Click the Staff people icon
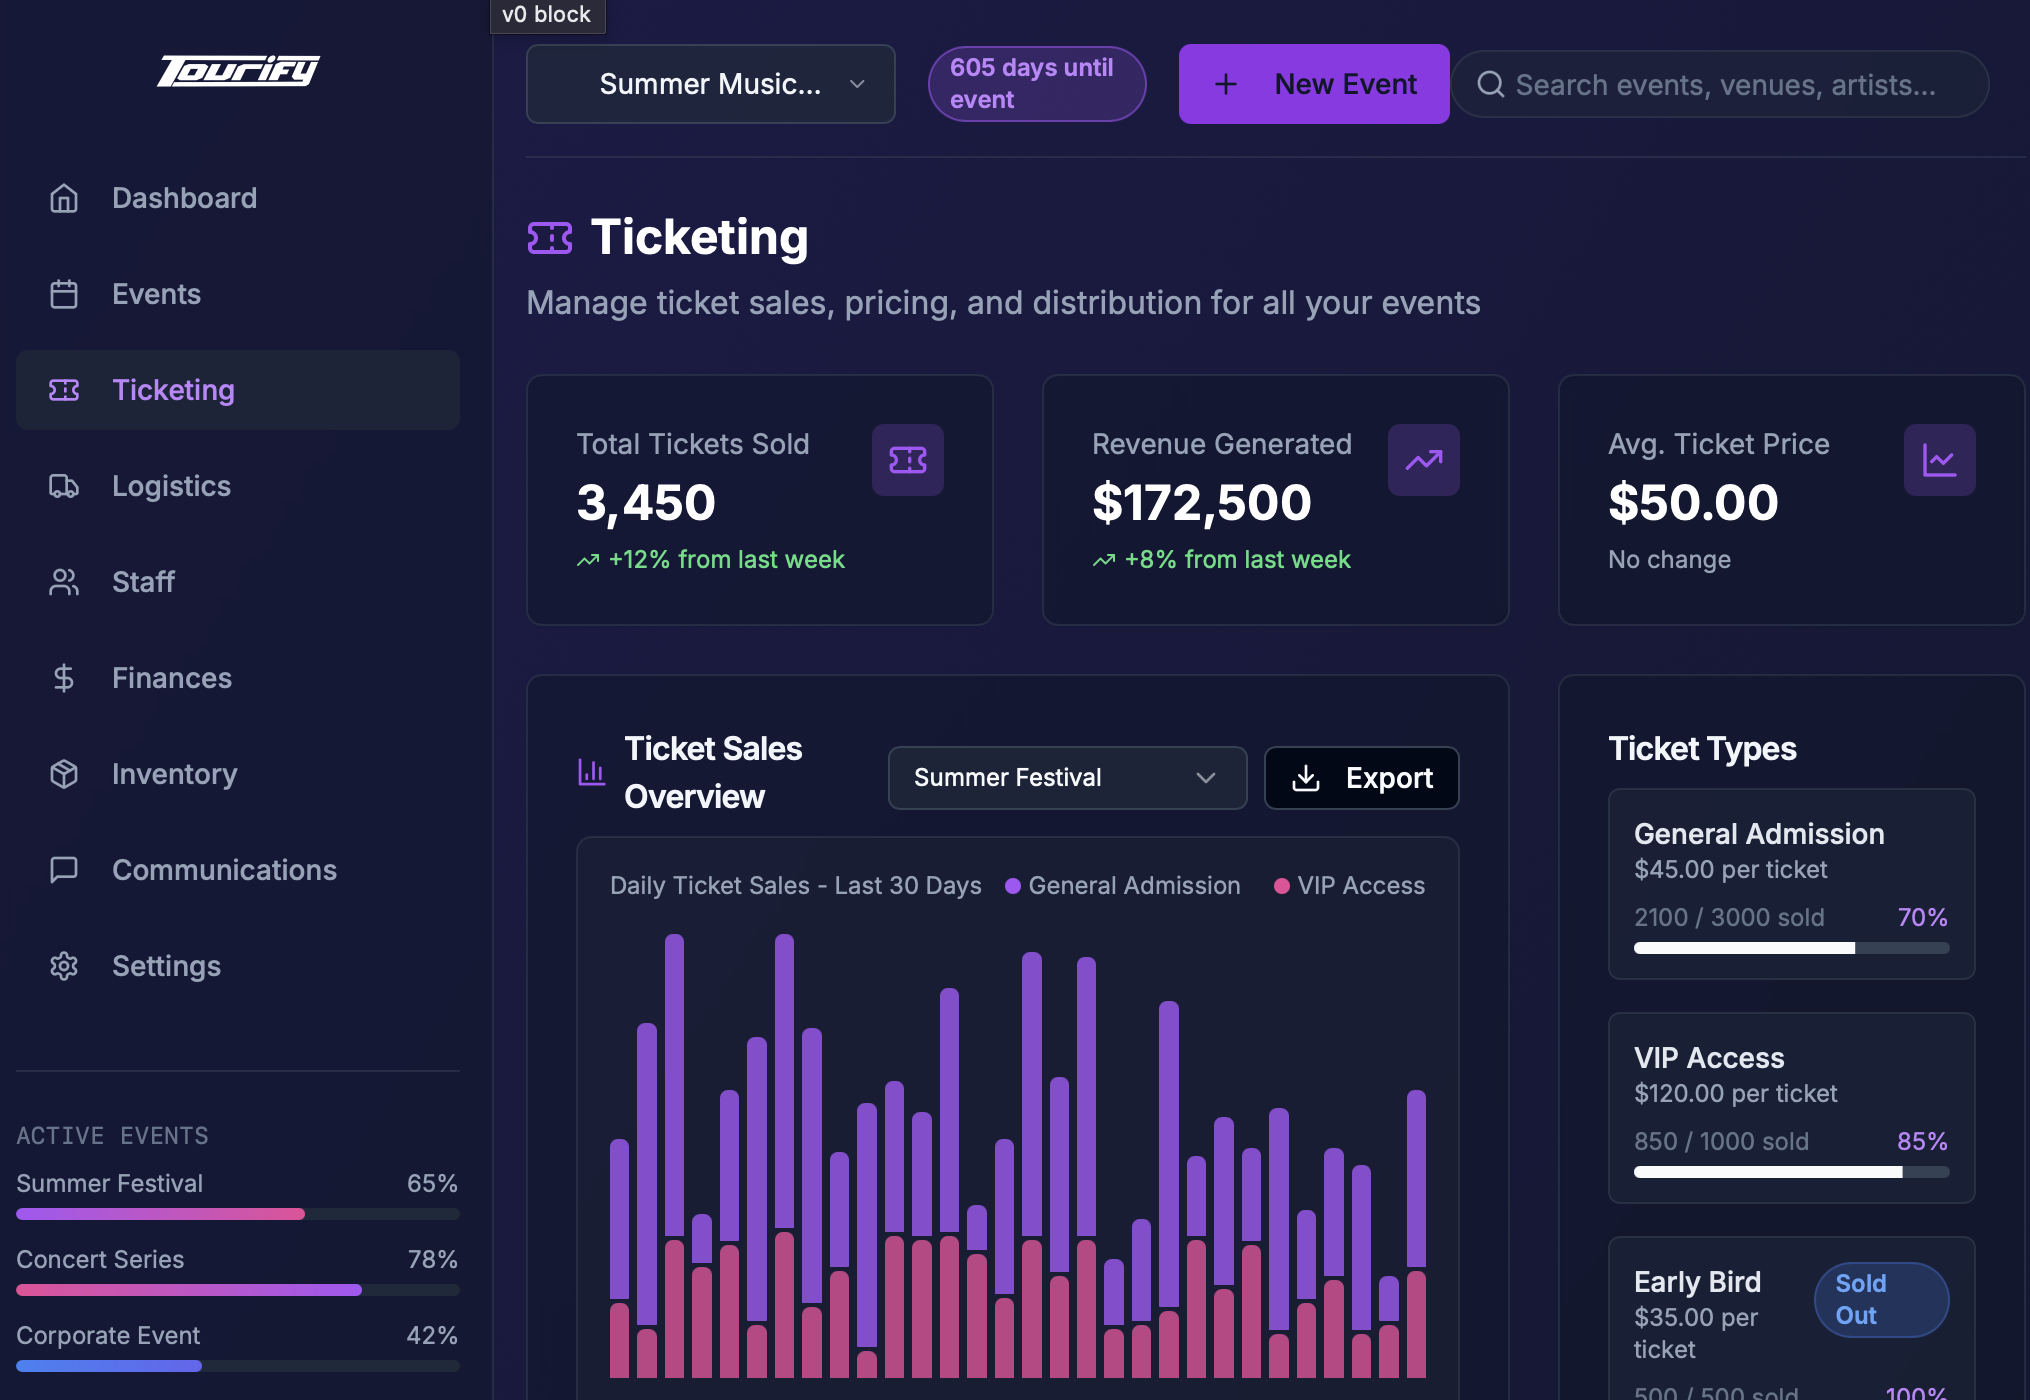Image resolution: width=2030 pixels, height=1400 pixels. (64, 582)
